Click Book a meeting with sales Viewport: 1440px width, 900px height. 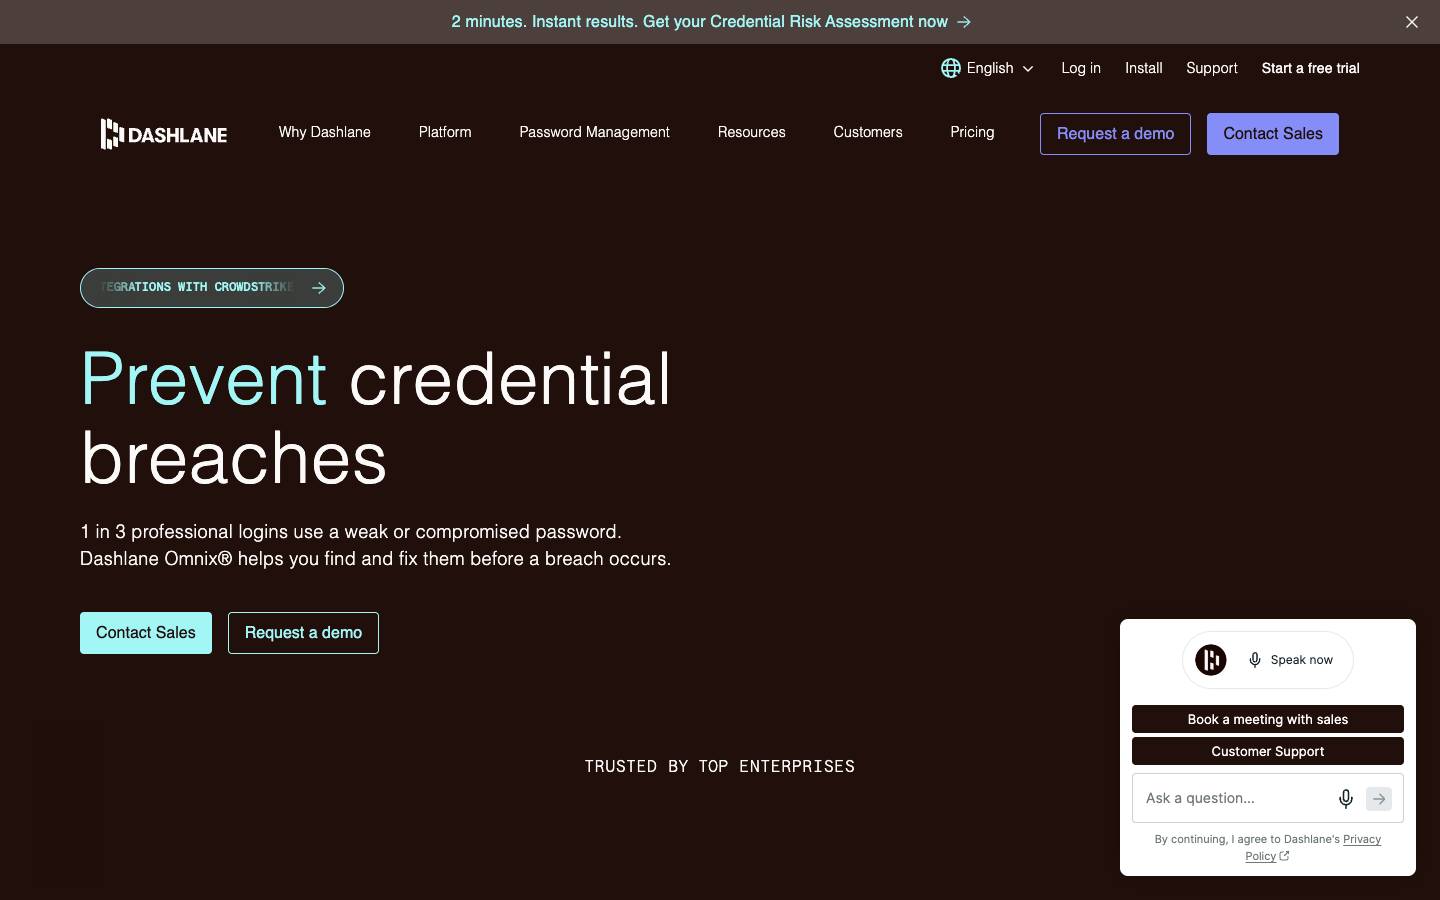pyautogui.click(x=1268, y=719)
